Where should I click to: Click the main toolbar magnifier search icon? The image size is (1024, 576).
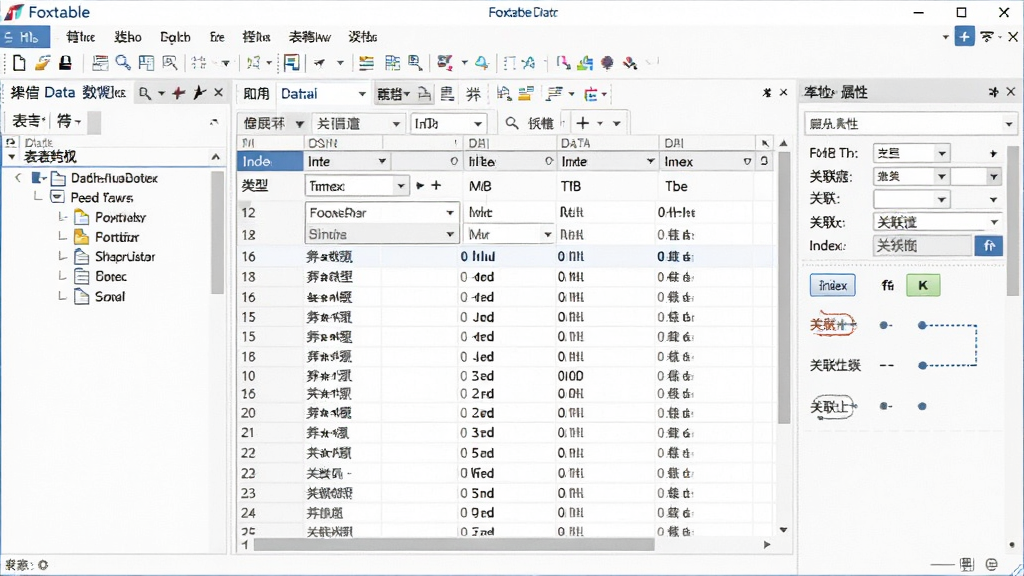point(123,63)
